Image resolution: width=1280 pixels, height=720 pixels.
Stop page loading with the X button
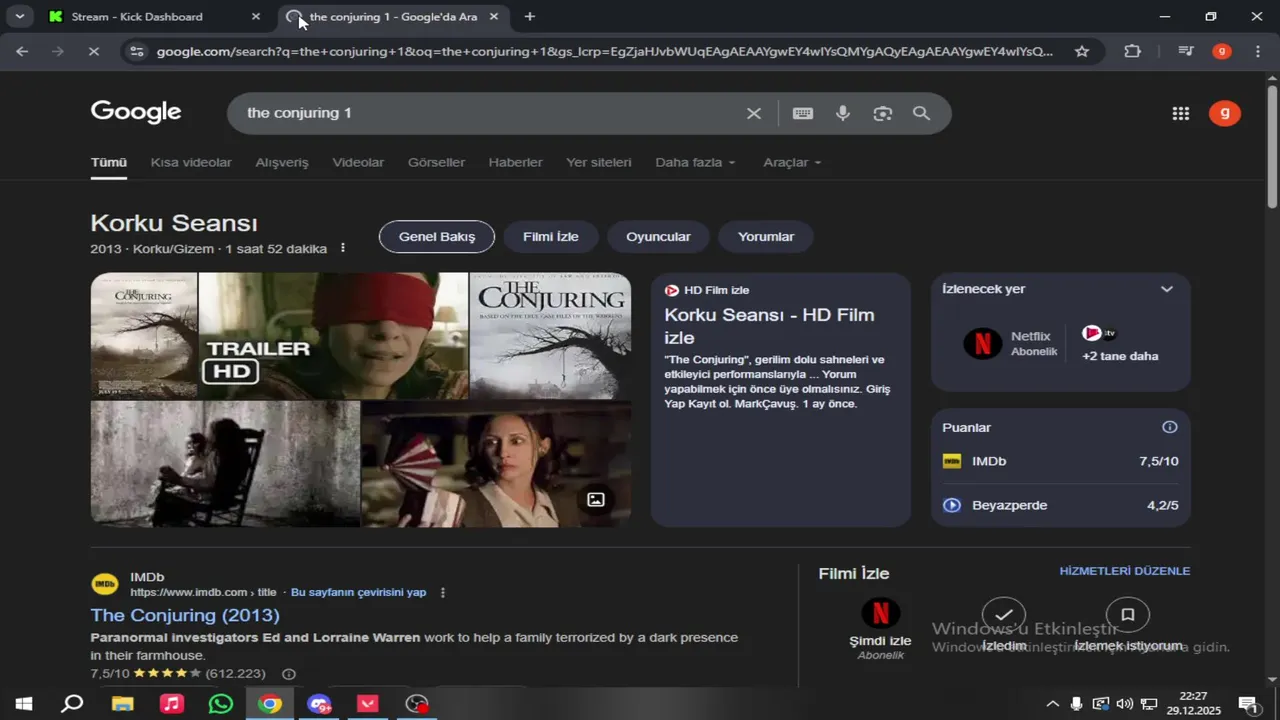tap(93, 51)
